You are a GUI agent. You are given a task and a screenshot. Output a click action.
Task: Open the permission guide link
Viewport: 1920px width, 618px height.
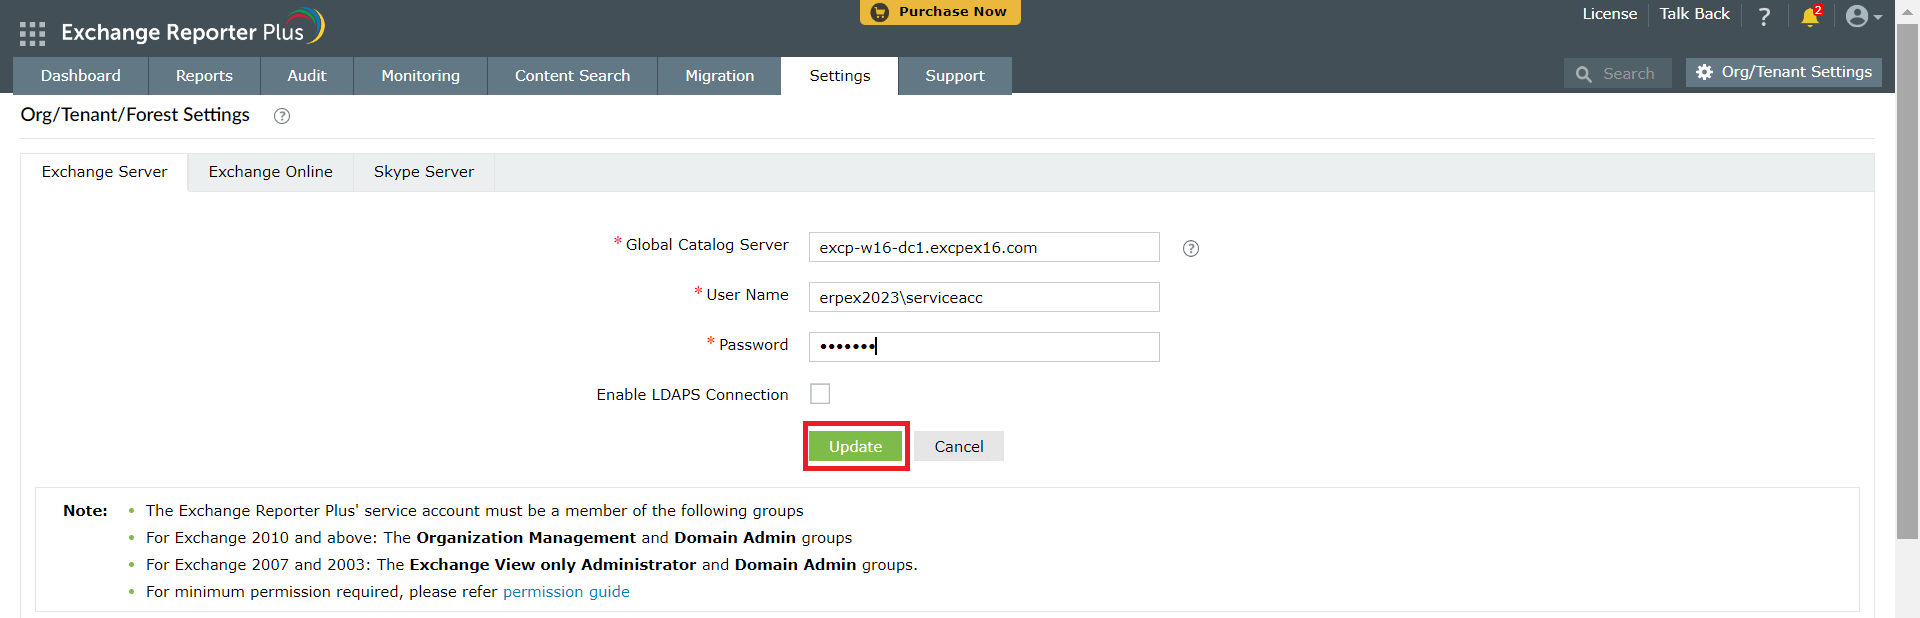(x=566, y=592)
